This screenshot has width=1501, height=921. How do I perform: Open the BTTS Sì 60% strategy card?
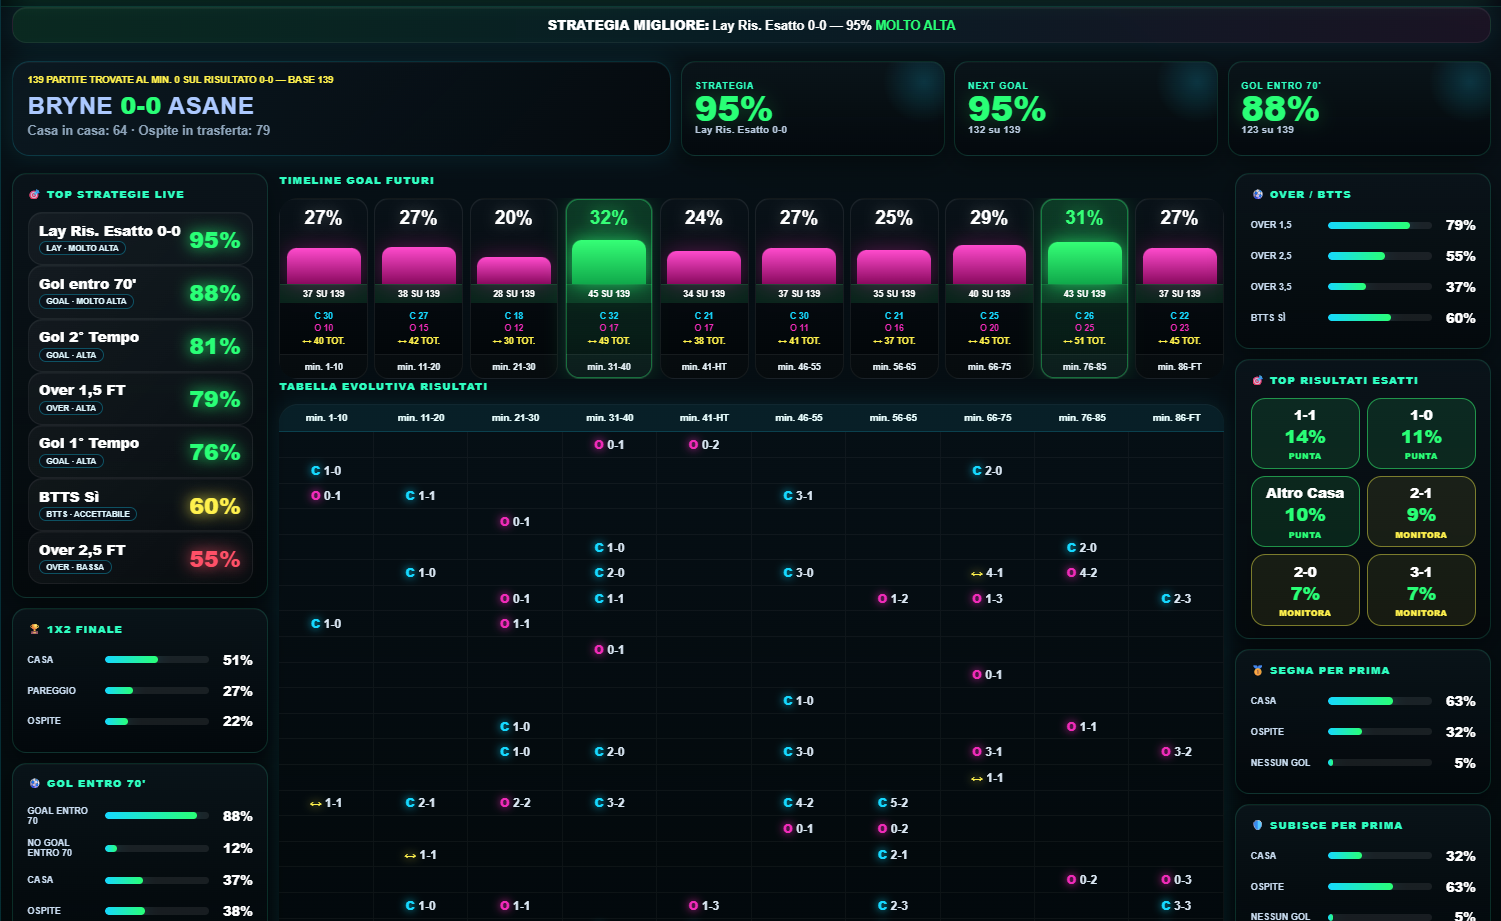[x=140, y=505]
